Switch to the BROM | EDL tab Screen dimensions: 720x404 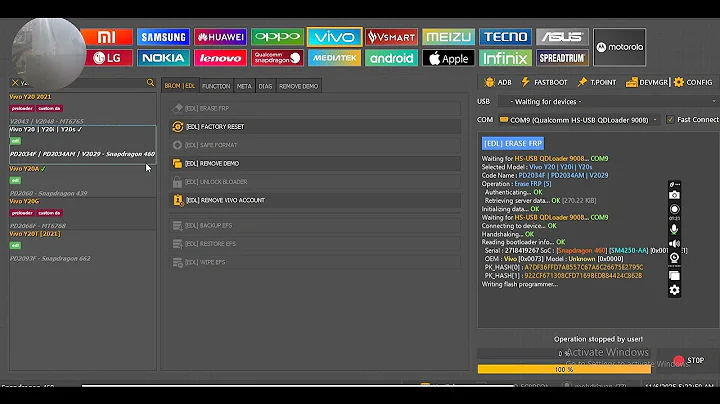point(180,86)
